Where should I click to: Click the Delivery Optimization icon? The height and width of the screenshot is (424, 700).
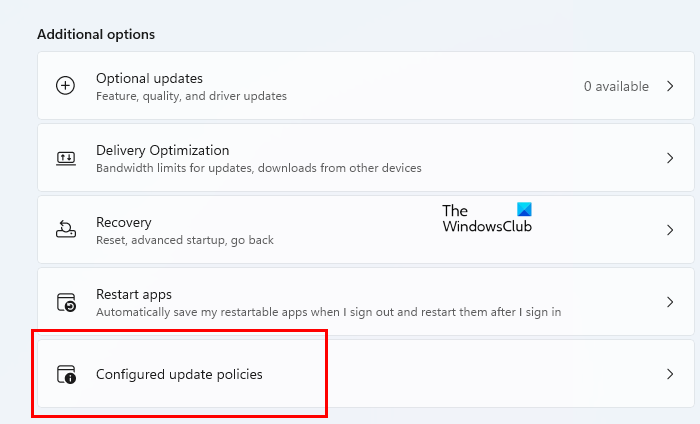(x=65, y=158)
